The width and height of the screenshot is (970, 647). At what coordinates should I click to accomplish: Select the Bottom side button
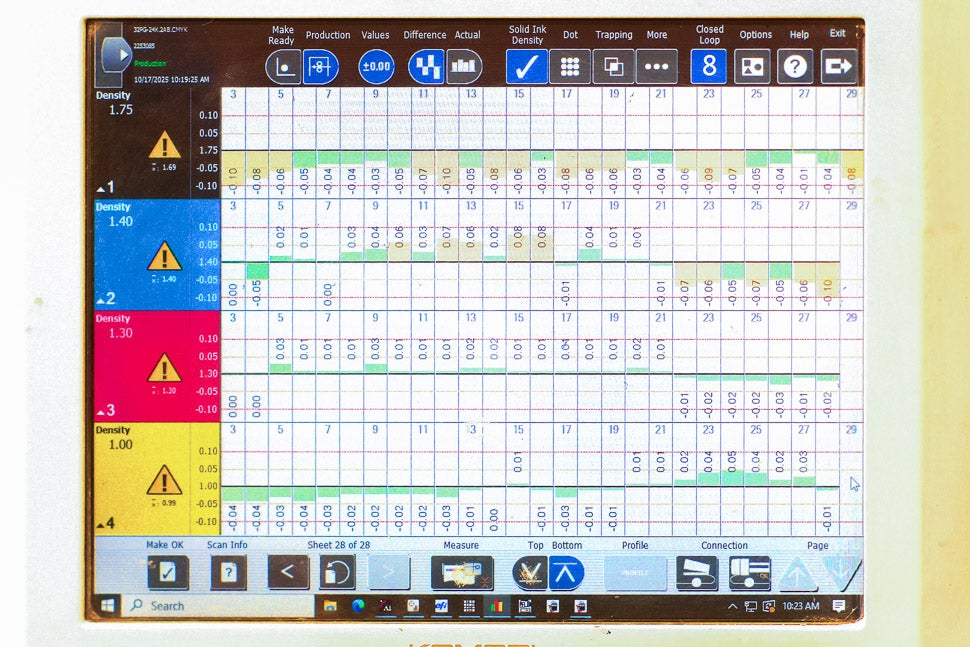566,573
